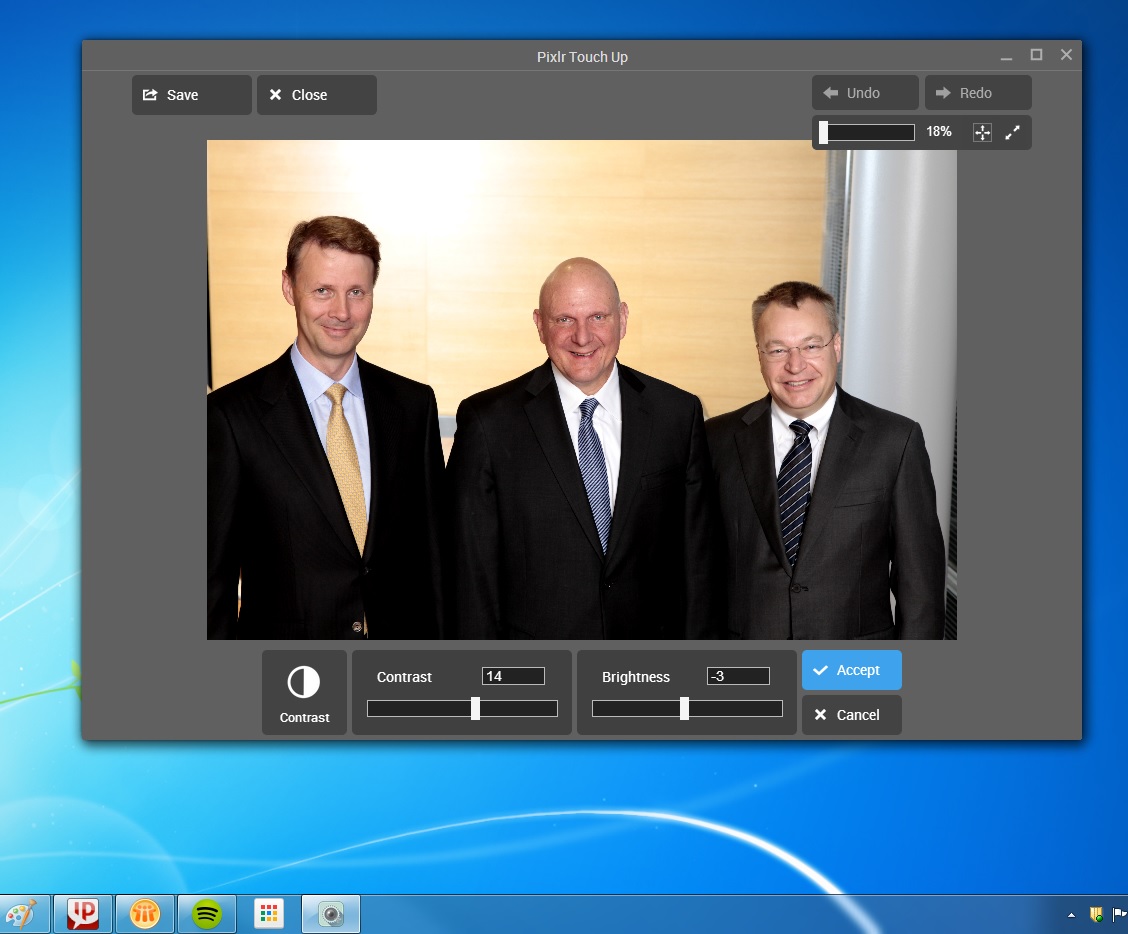Click the Close button beside Save
This screenshot has height=934, width=1128.
(316, 95)
